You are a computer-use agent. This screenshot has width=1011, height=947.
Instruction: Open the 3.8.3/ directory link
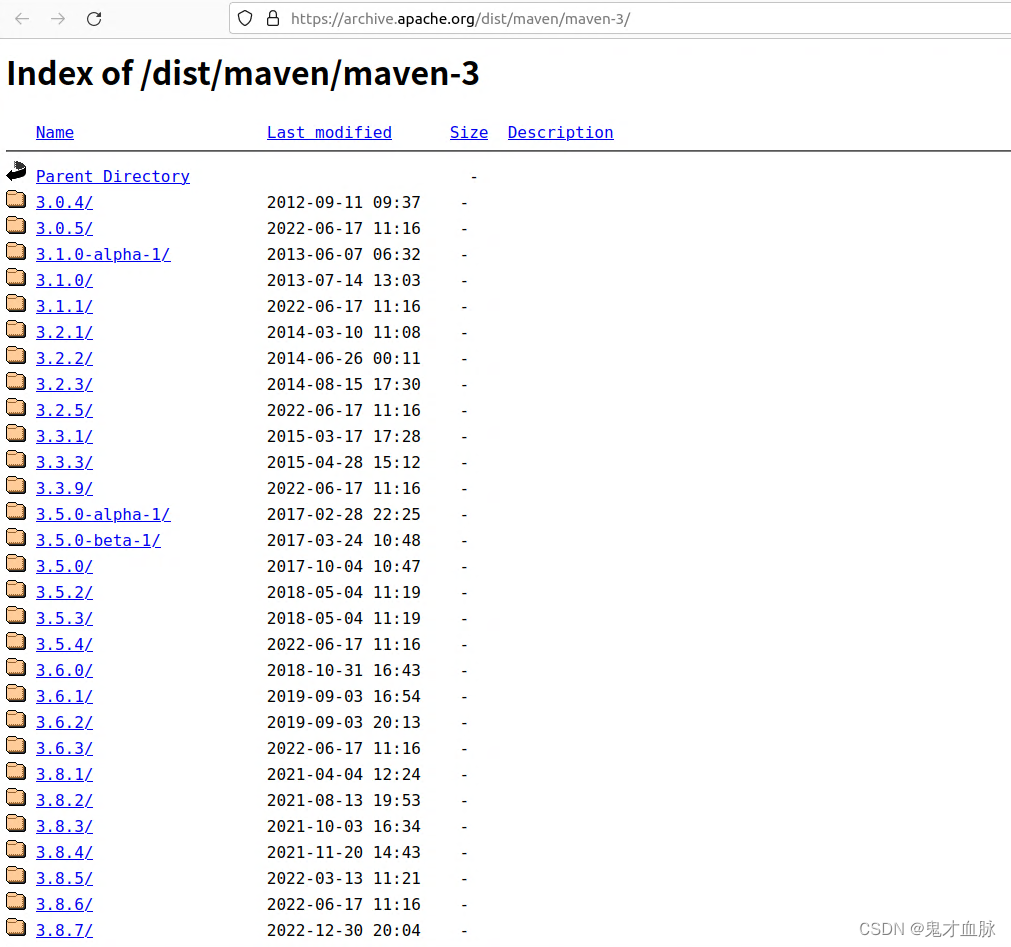pyautogui.click(x=64, y=826)
